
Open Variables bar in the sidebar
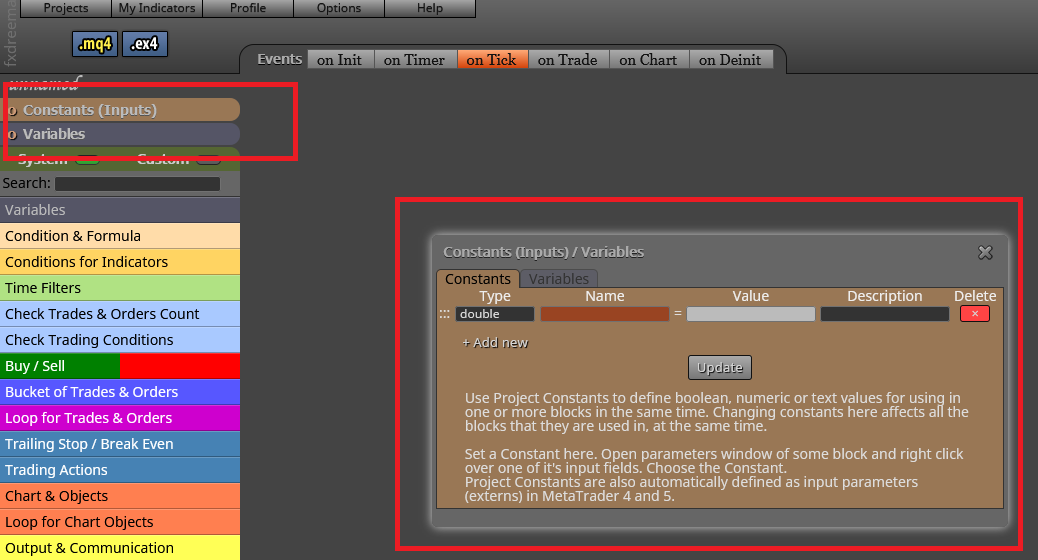pos(121,134)
